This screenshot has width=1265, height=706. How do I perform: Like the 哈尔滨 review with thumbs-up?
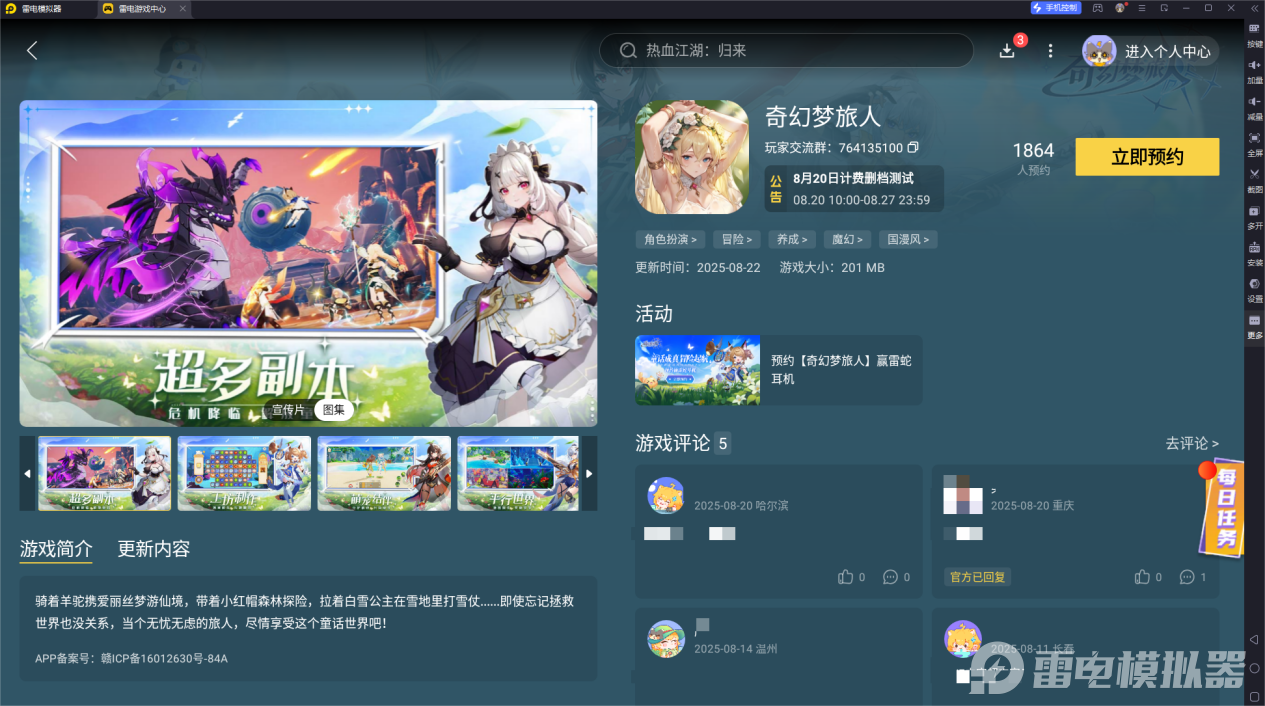click(846, 577)
